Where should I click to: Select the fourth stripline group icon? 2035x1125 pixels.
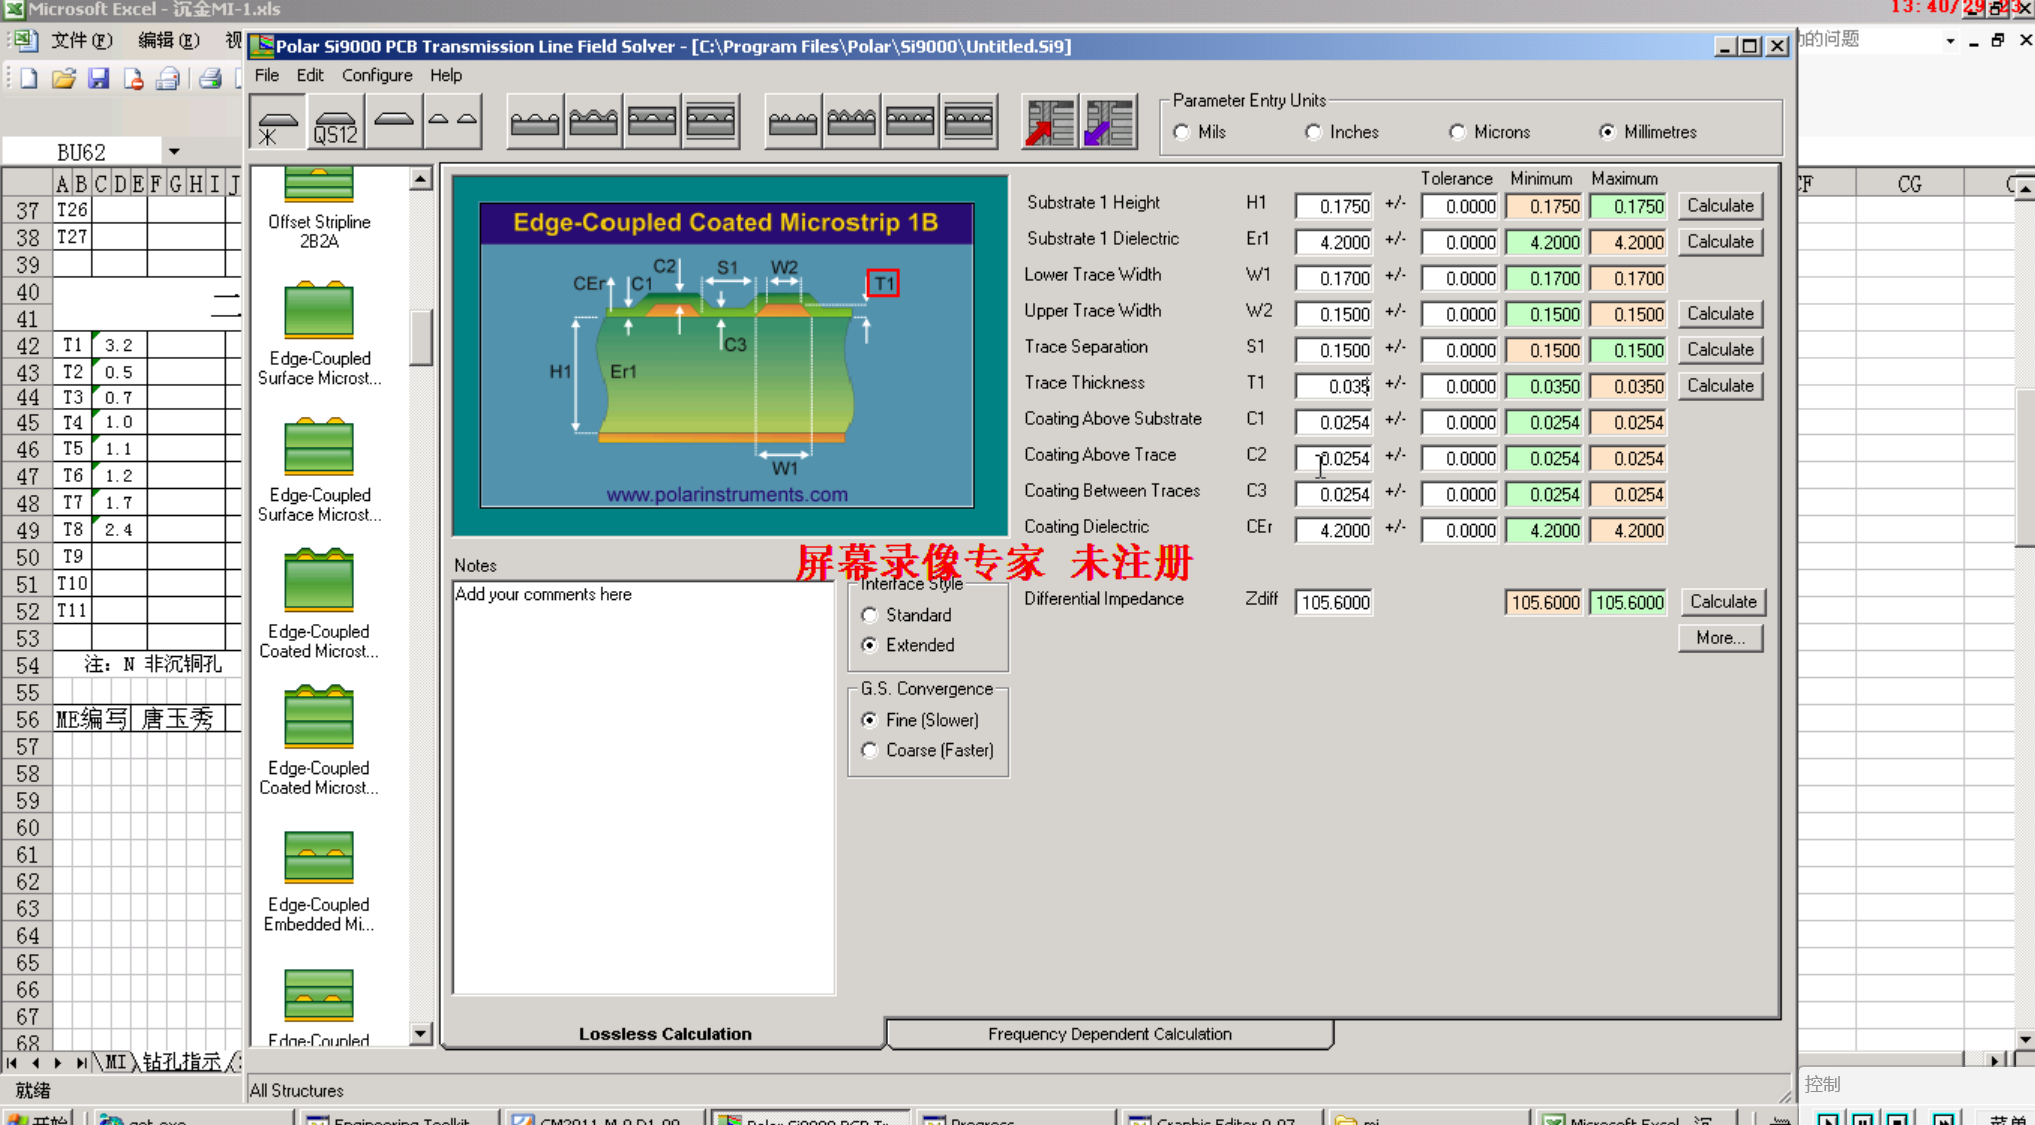(711, 123)
